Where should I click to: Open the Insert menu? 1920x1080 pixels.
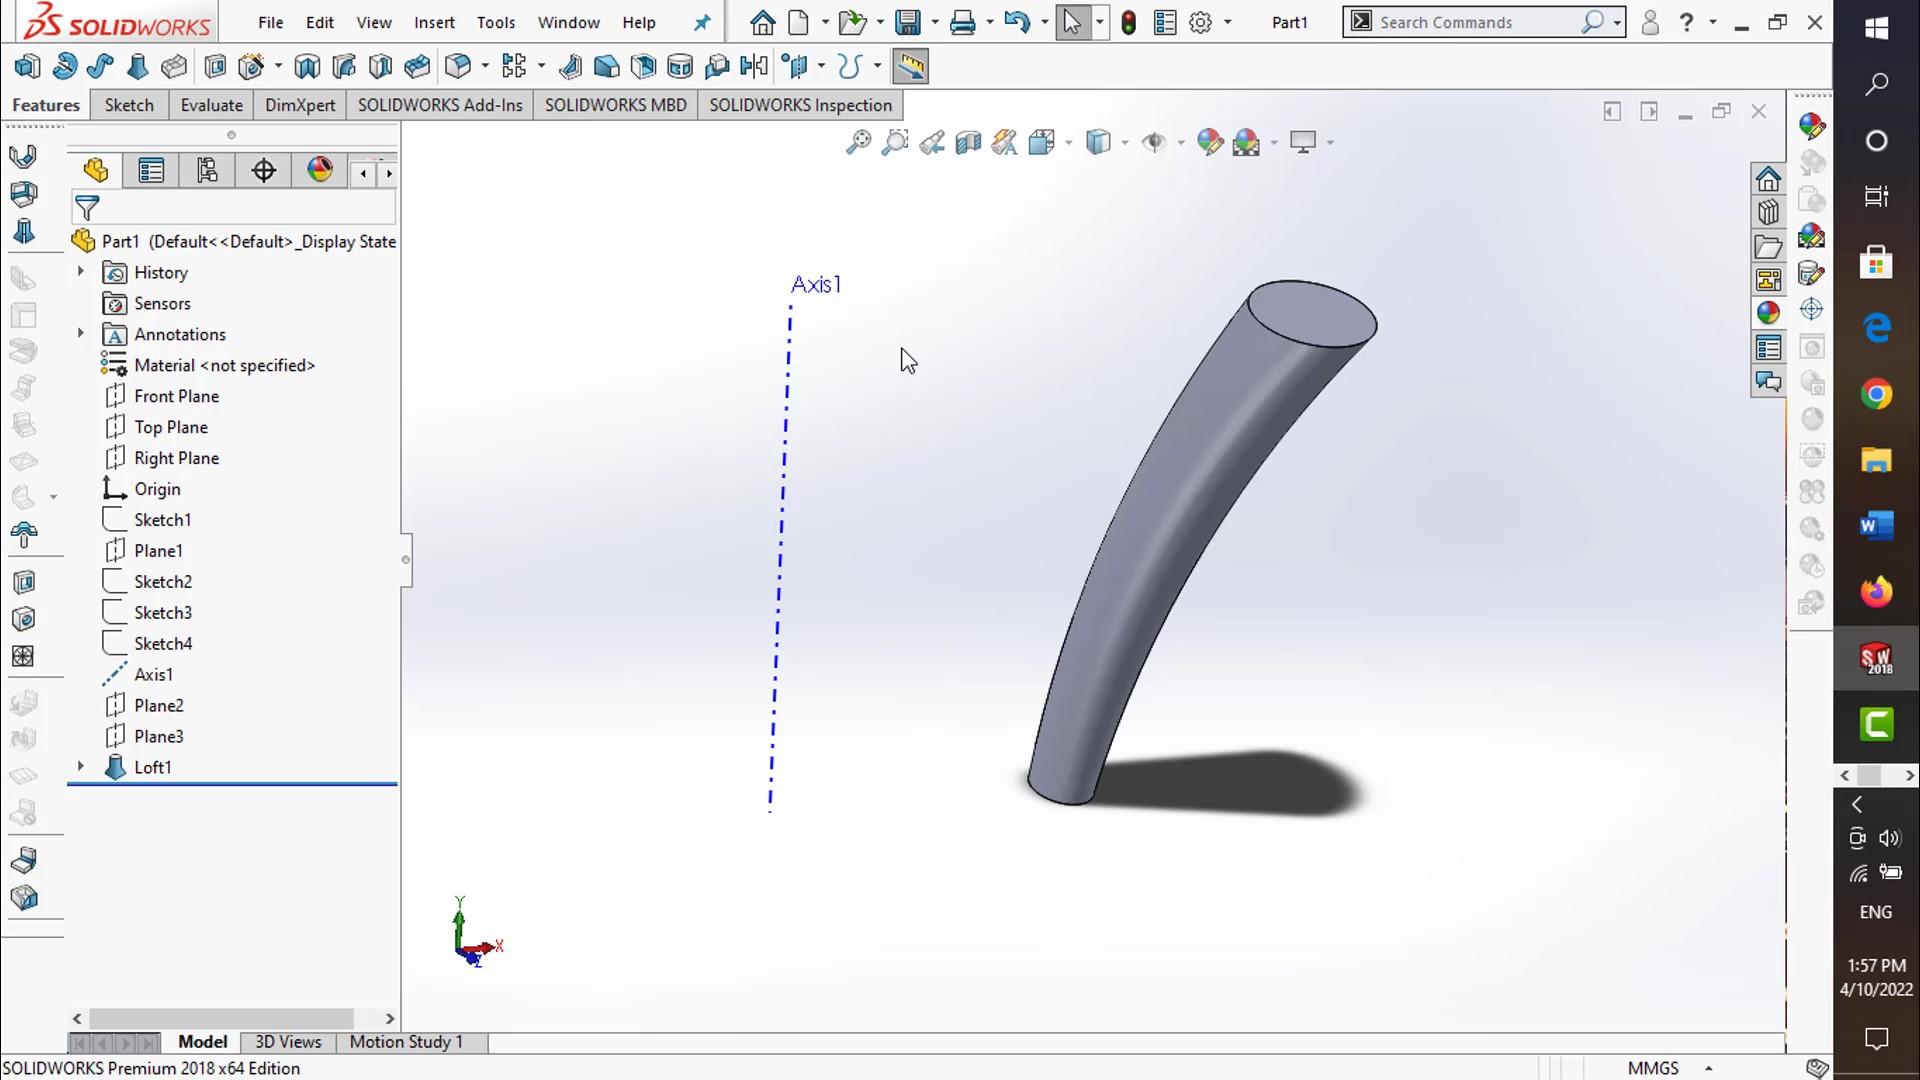coord(434,22)
